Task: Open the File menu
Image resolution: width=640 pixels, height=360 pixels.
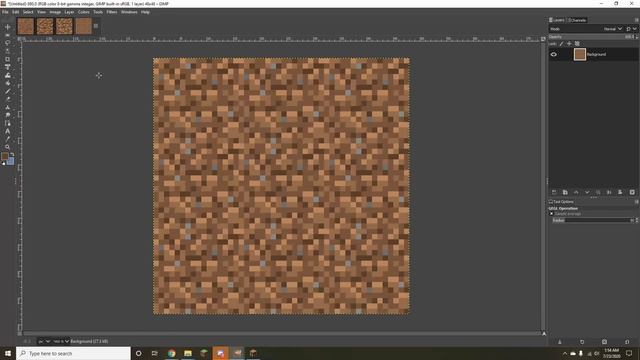Action: click(x=5, y=12)
